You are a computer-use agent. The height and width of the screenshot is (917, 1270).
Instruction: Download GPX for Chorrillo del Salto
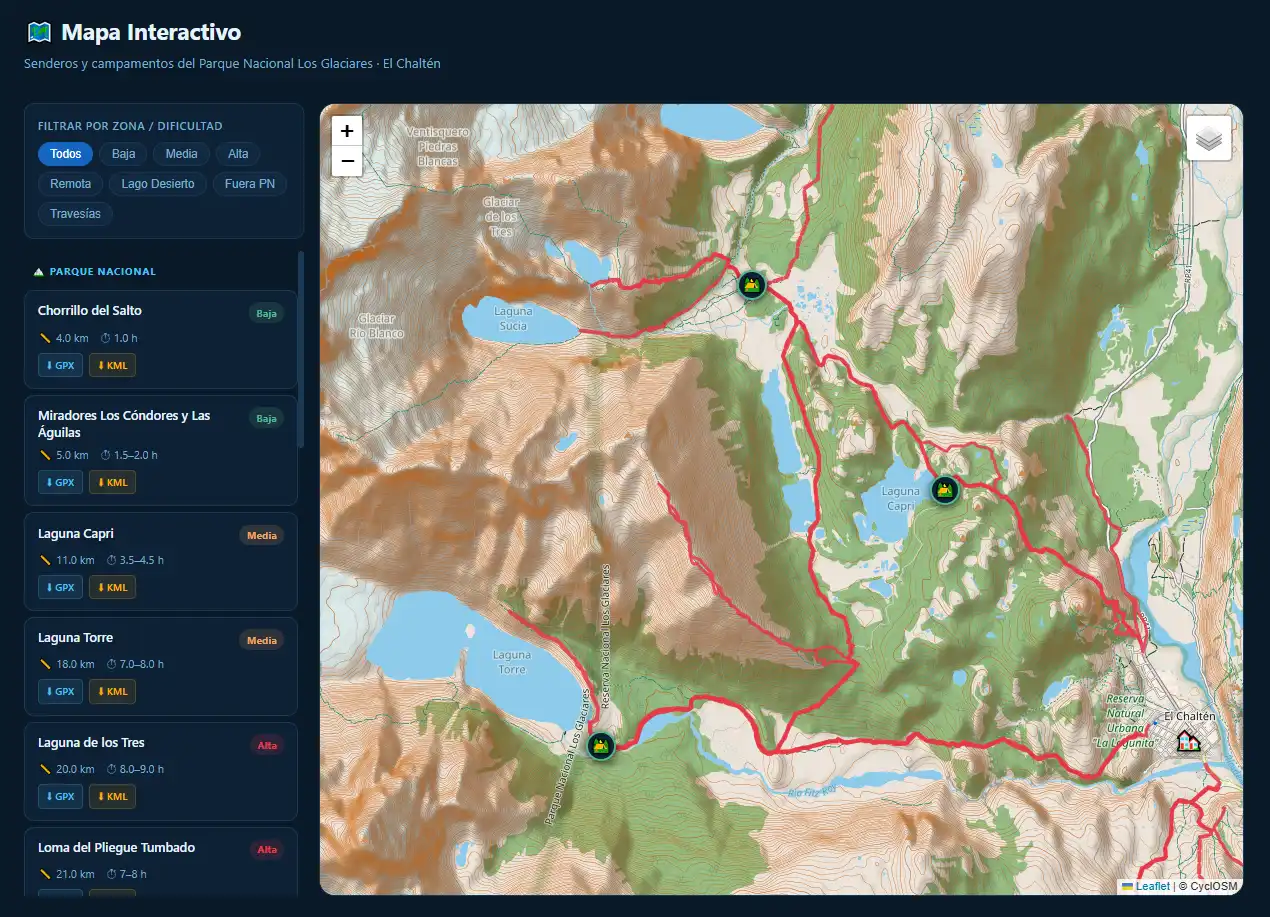[x=60, y=366]
